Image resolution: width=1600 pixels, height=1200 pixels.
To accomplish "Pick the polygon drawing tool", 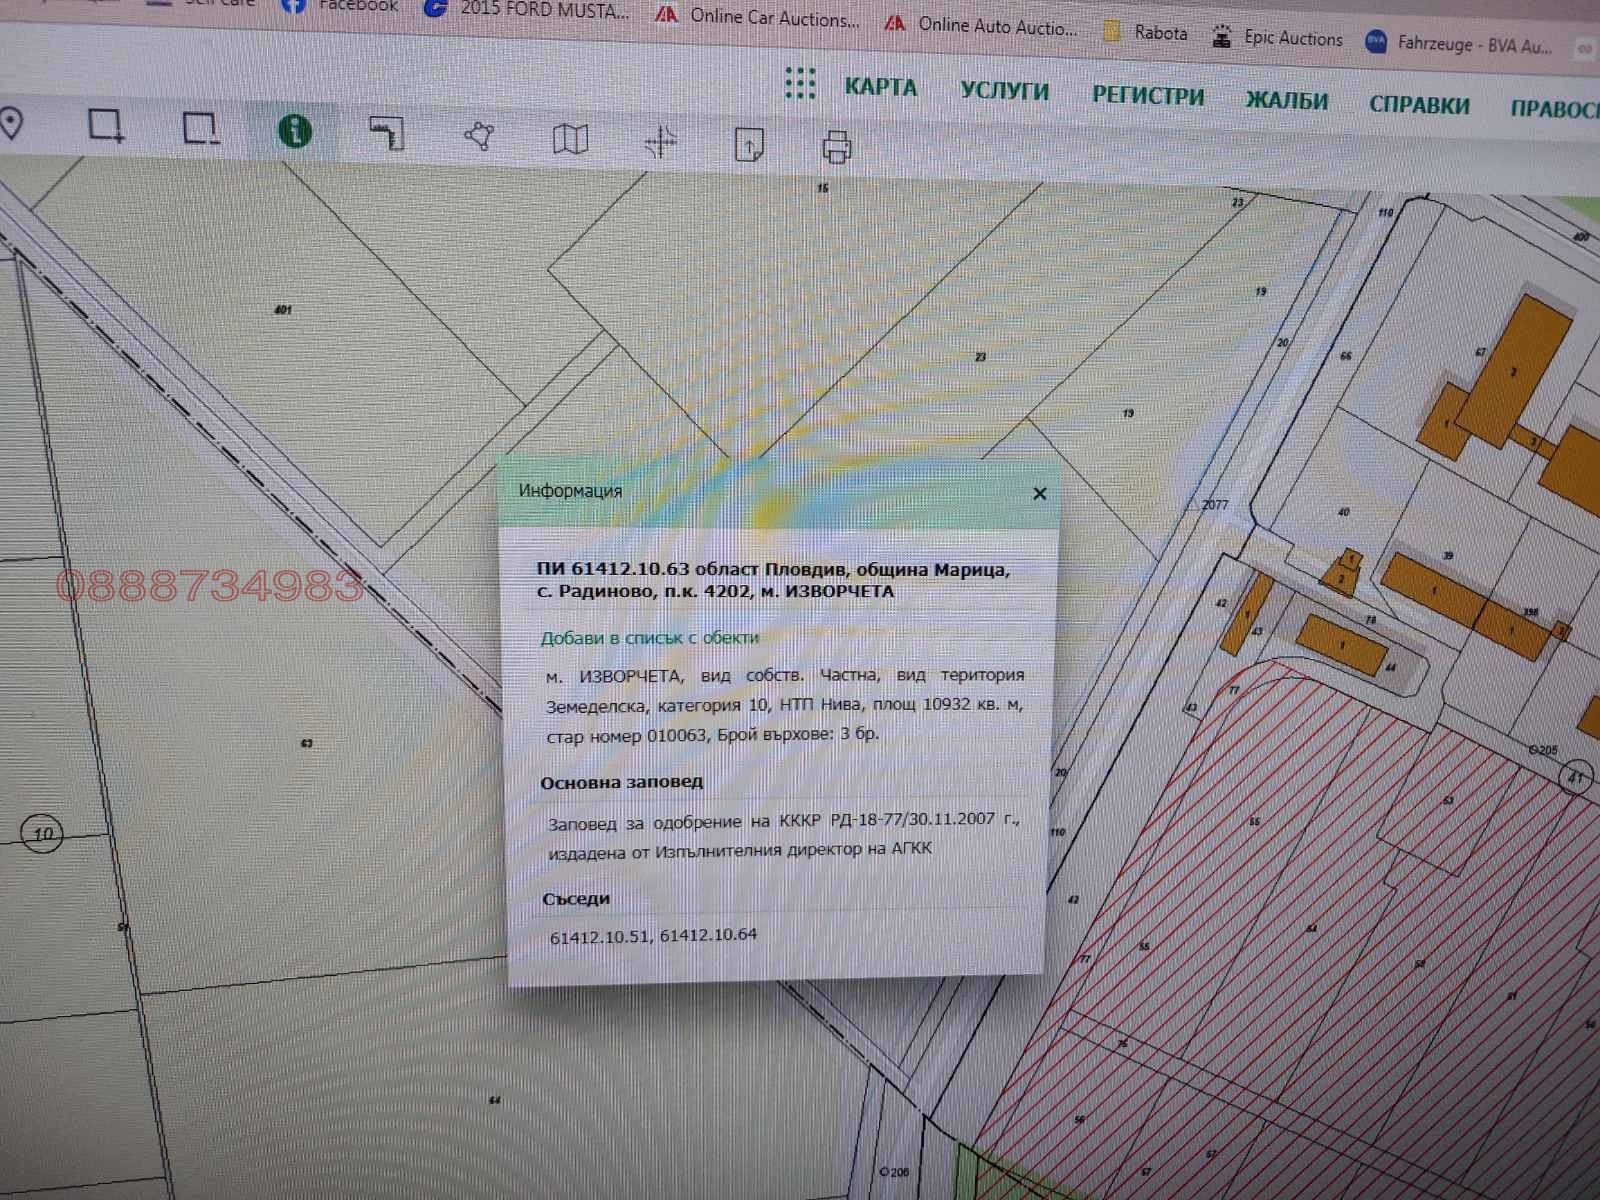I will click(x=479, y=137).
